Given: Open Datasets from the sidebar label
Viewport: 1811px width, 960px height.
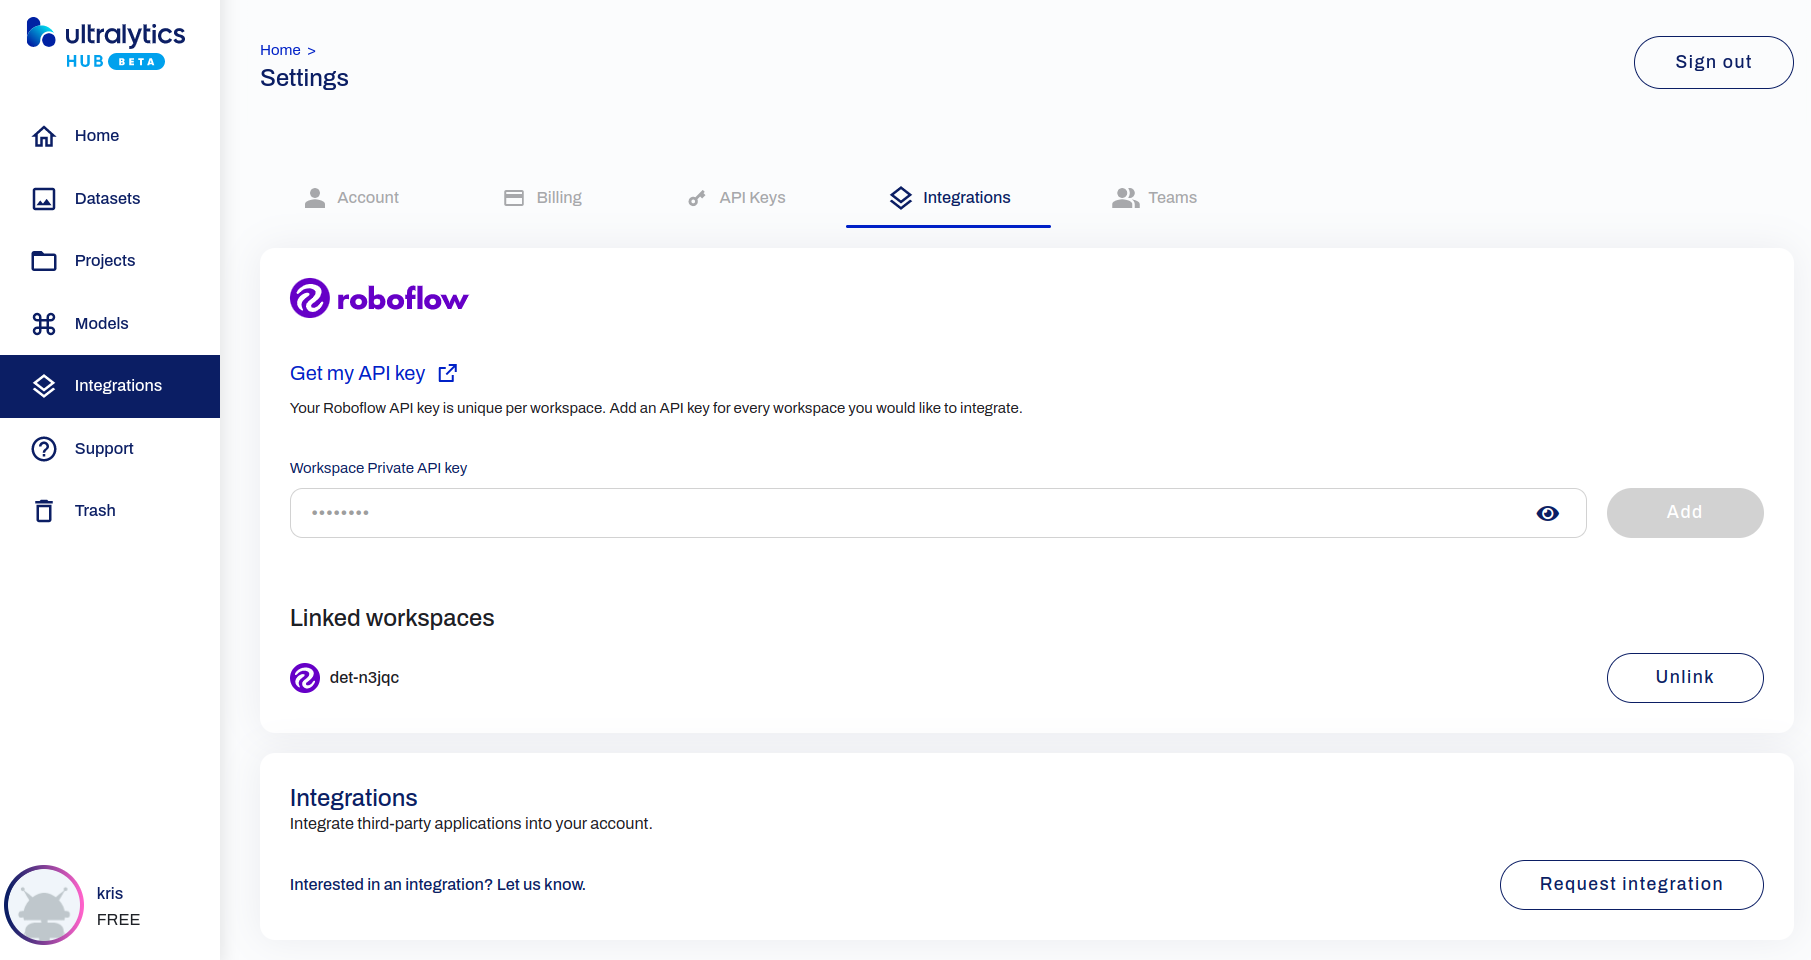Looking at the screenshot, I should click(x=108, y=199).
